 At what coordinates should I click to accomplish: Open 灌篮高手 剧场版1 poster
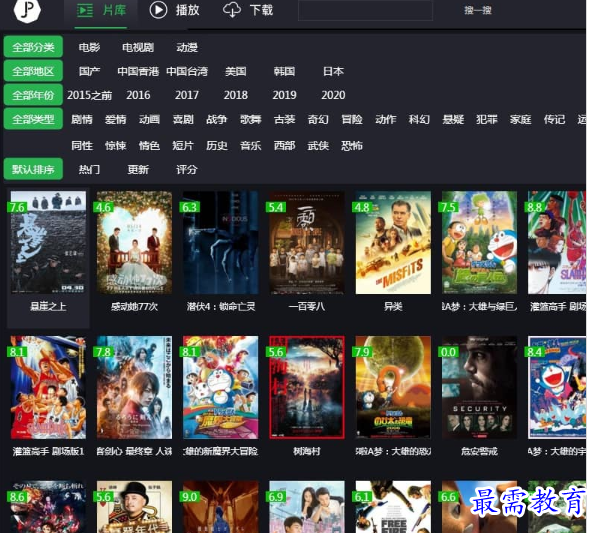tap(48, 388)
